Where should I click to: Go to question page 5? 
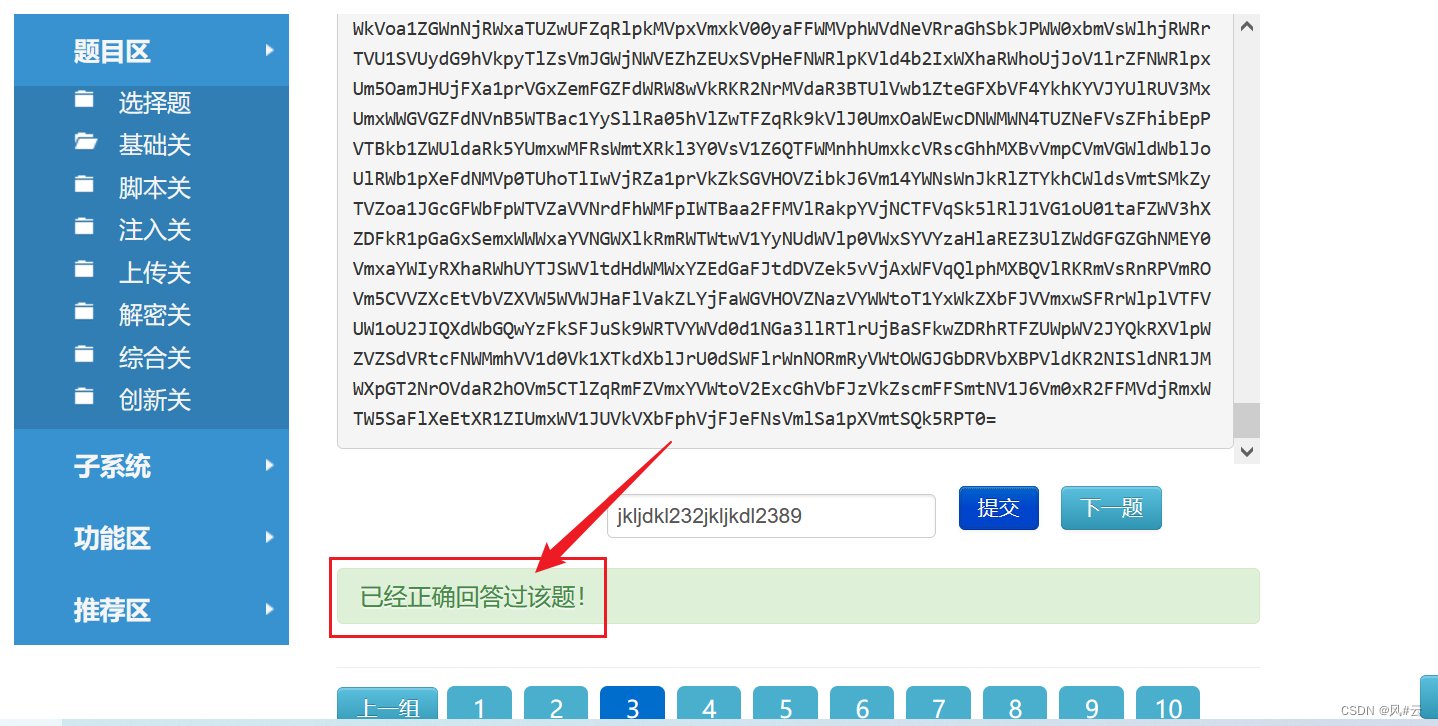[x=785, y=706]
